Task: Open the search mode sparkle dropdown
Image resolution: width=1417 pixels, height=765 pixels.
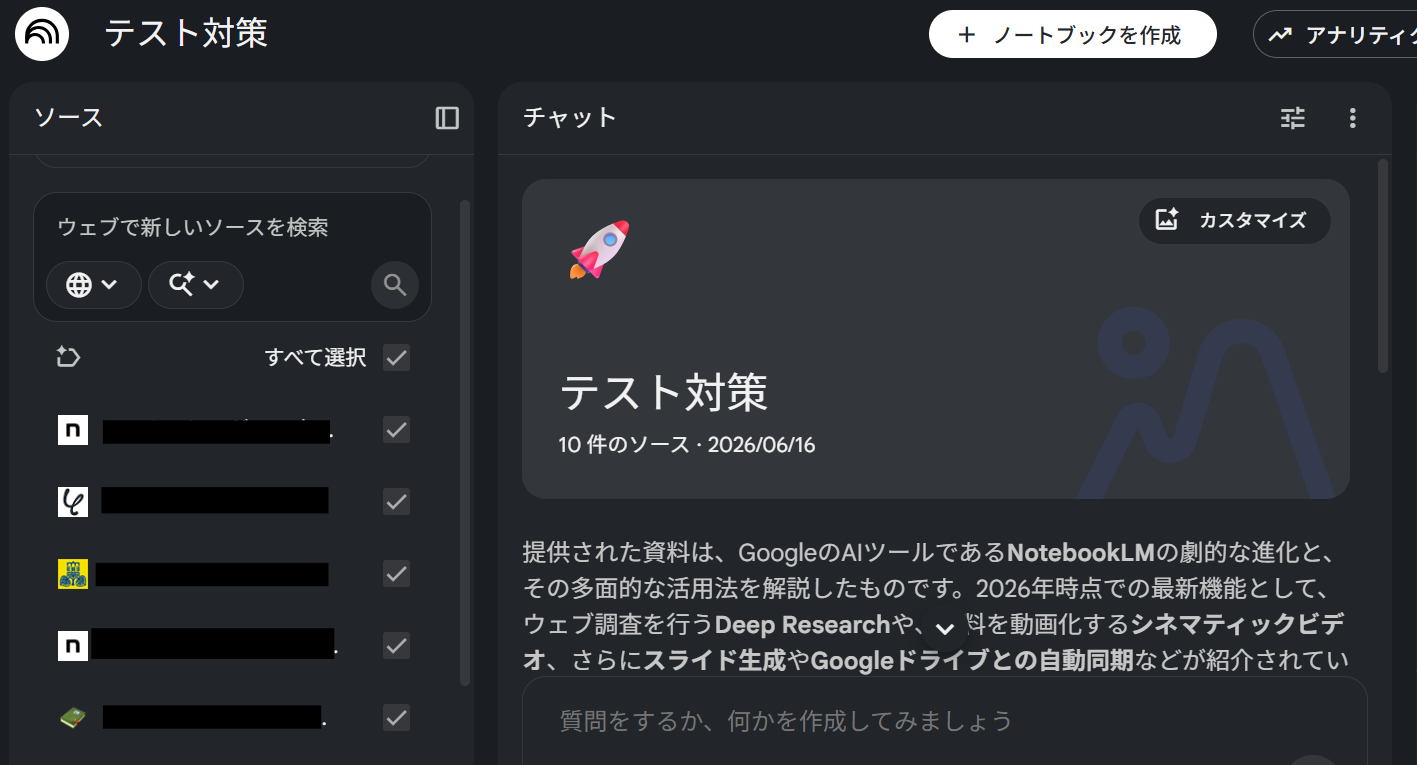Action: 196,285
